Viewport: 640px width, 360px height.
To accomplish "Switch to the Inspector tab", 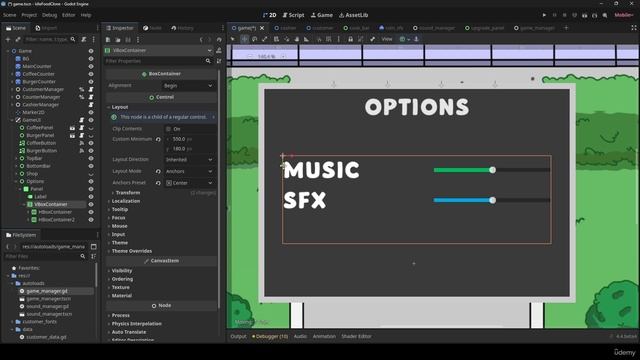I will pos(120,28).
